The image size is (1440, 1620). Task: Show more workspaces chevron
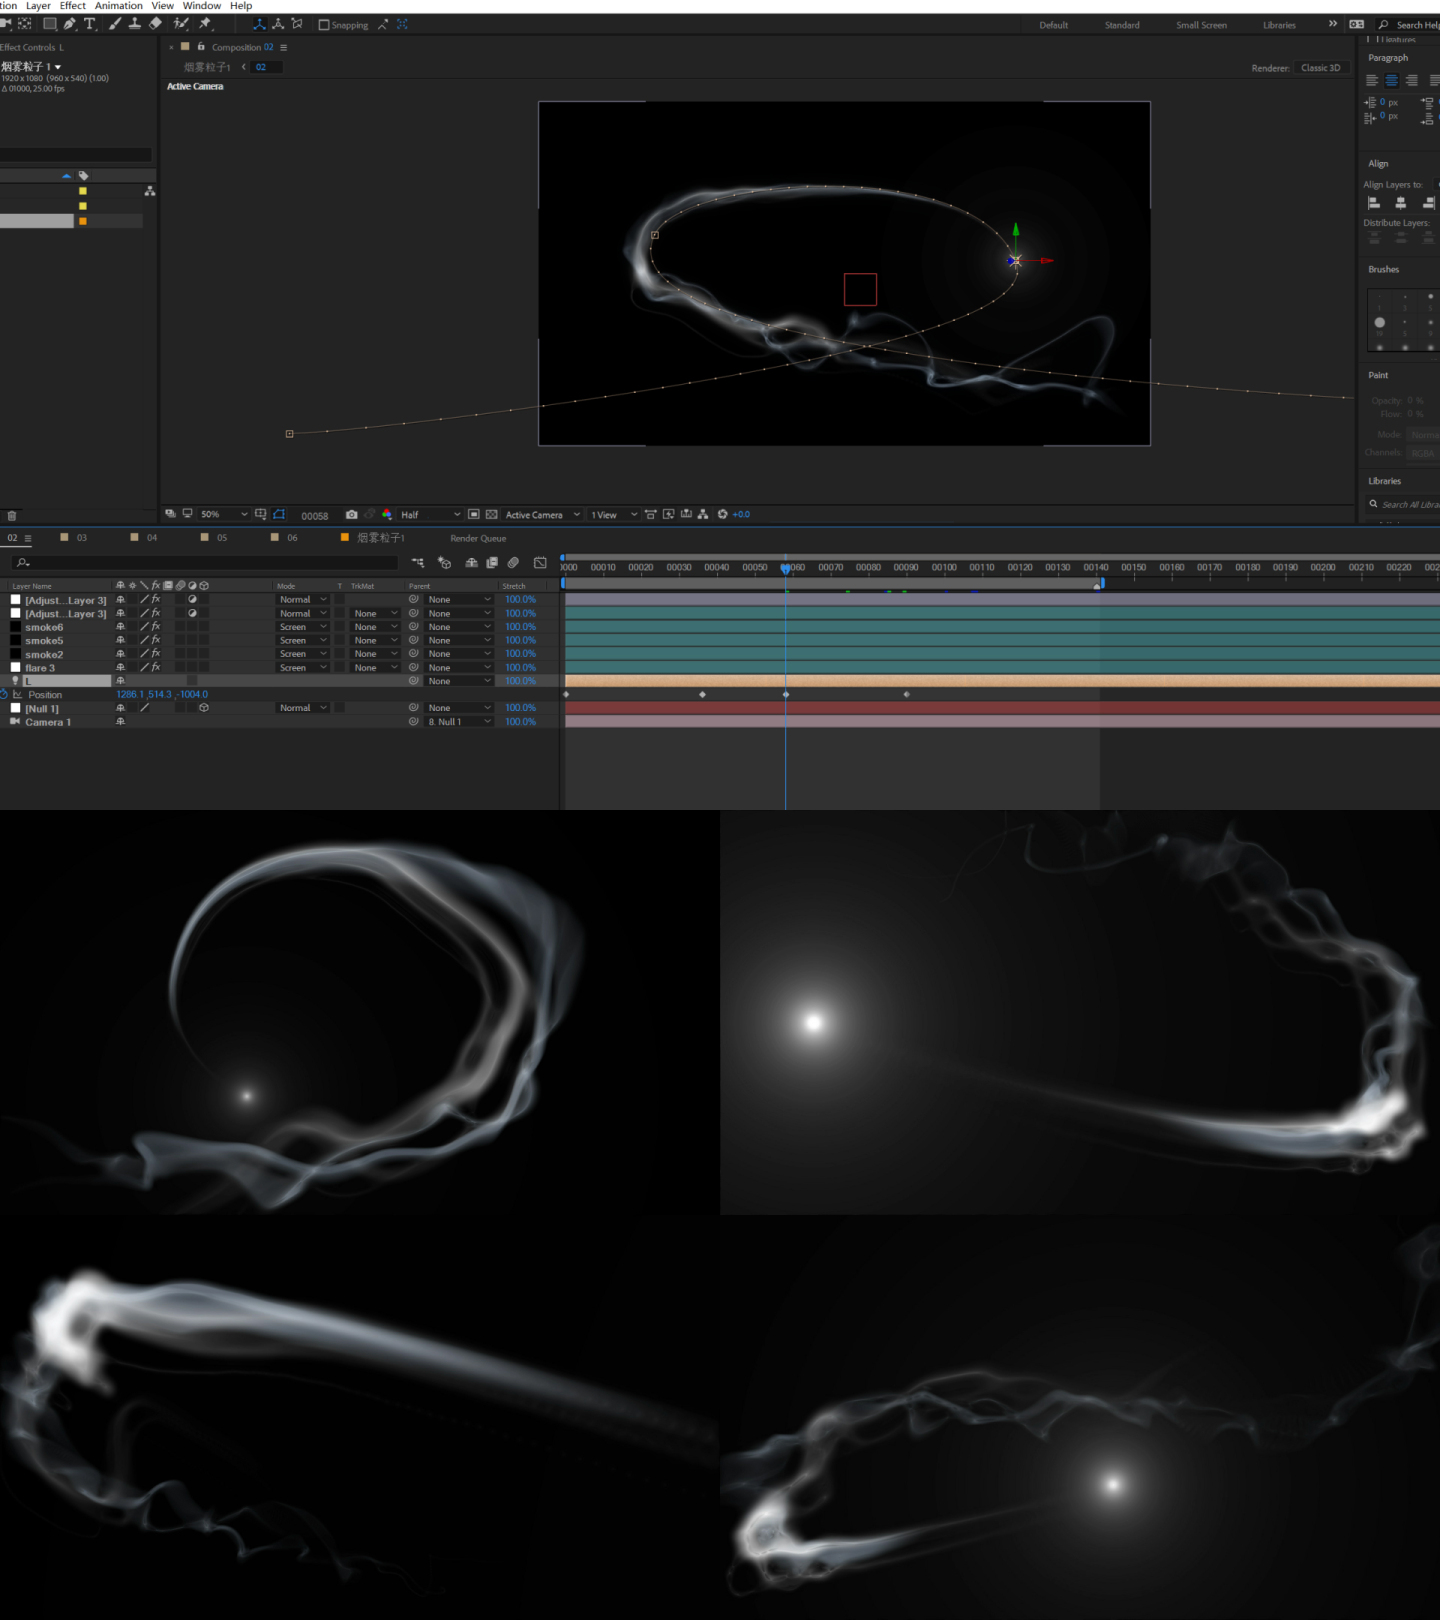coord(1333,24)
